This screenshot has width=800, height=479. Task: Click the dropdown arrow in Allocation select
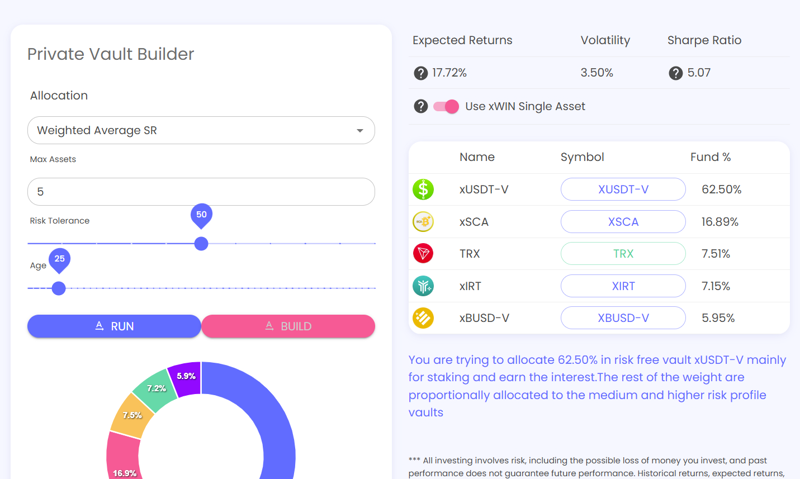tap(360, 131)
